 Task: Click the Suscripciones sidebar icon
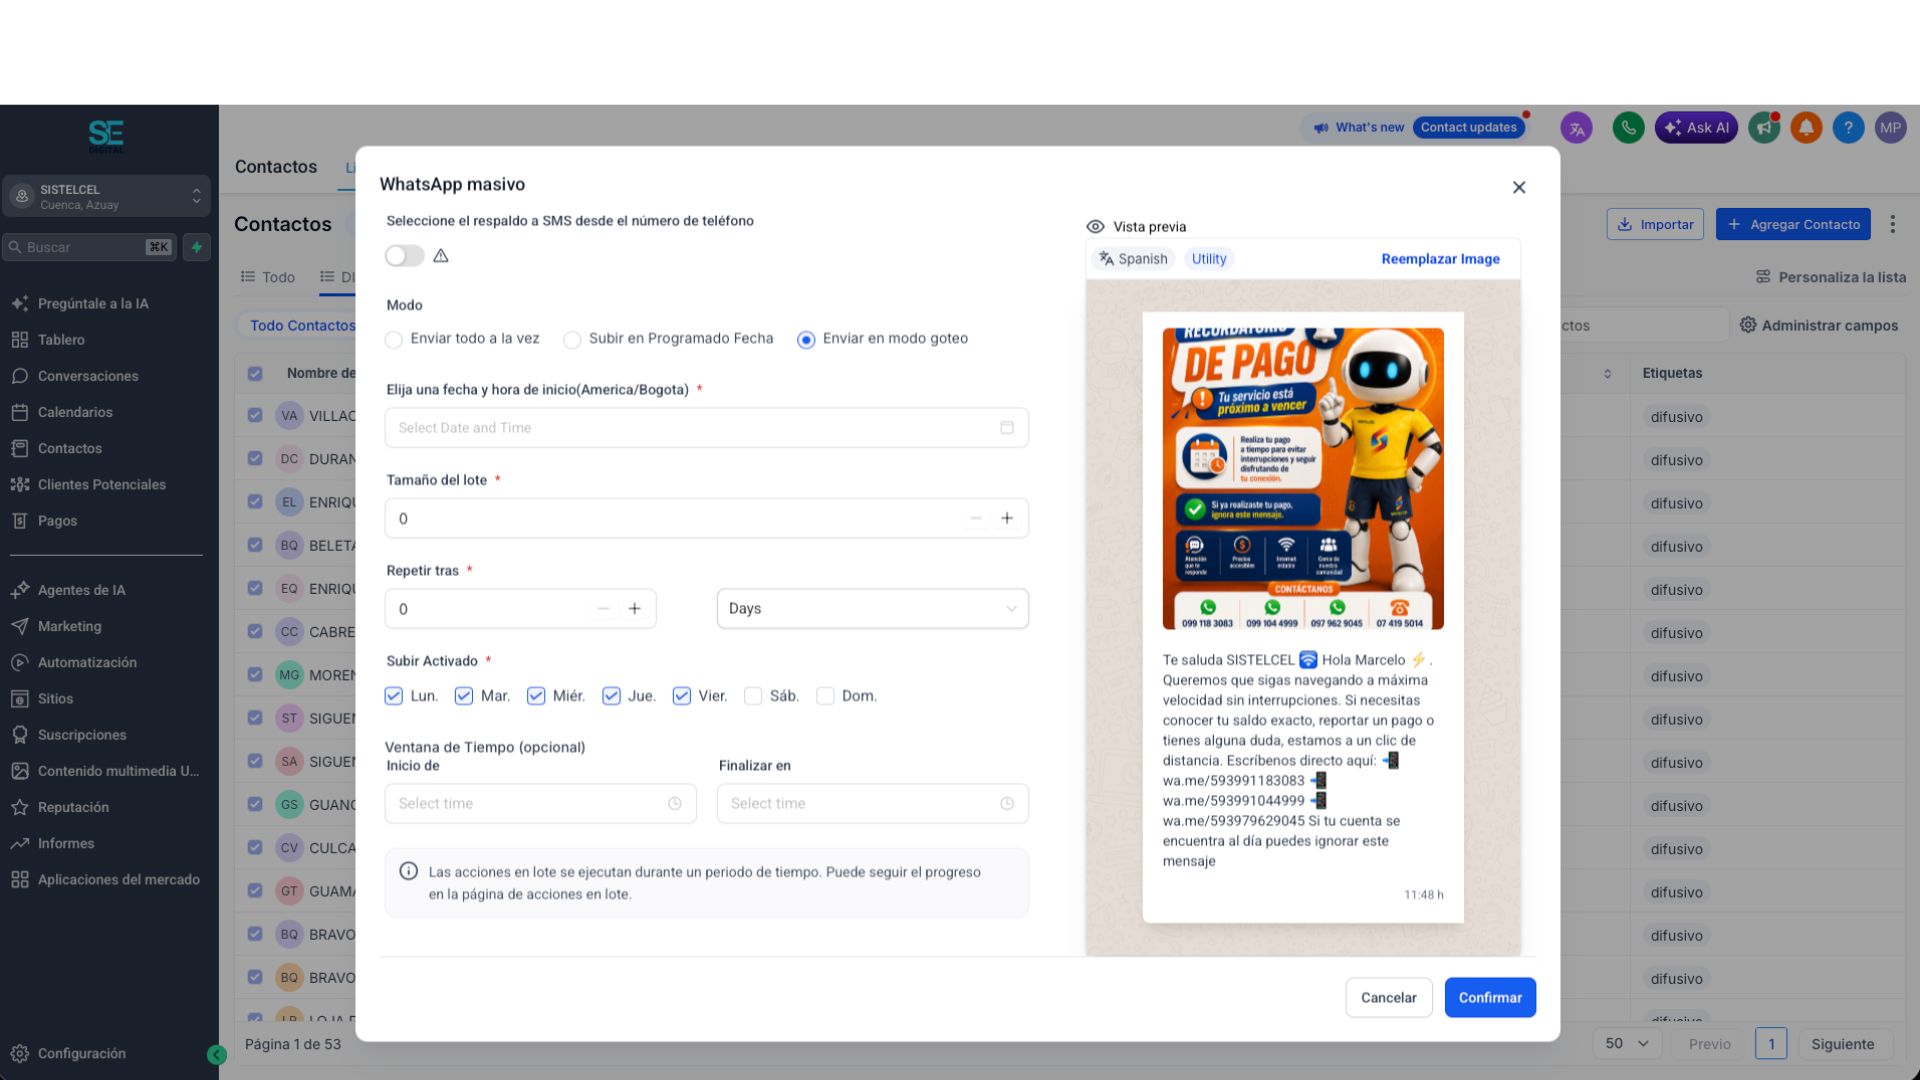click(20, 735)
